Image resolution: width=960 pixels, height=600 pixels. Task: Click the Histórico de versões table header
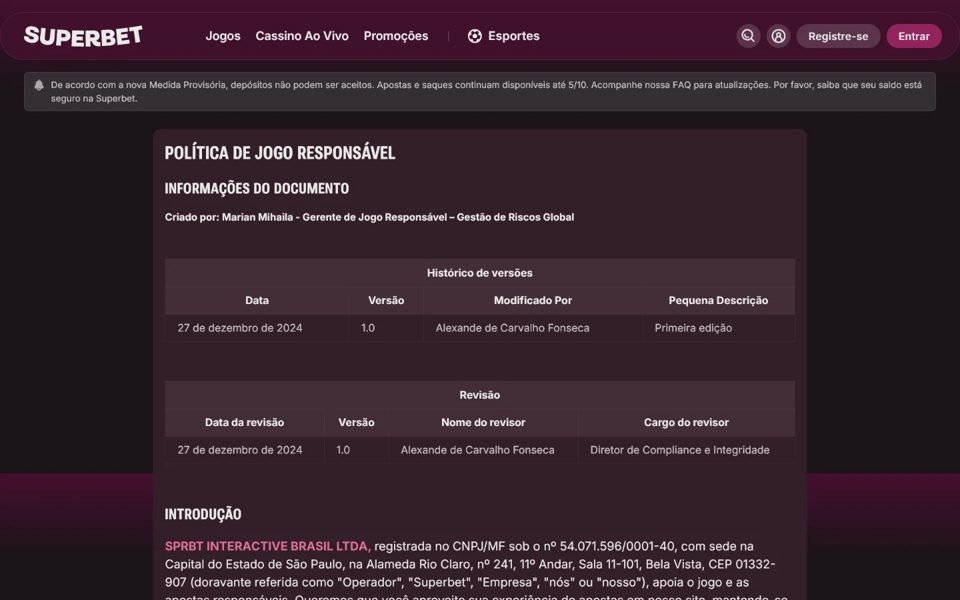coord(480,273)
